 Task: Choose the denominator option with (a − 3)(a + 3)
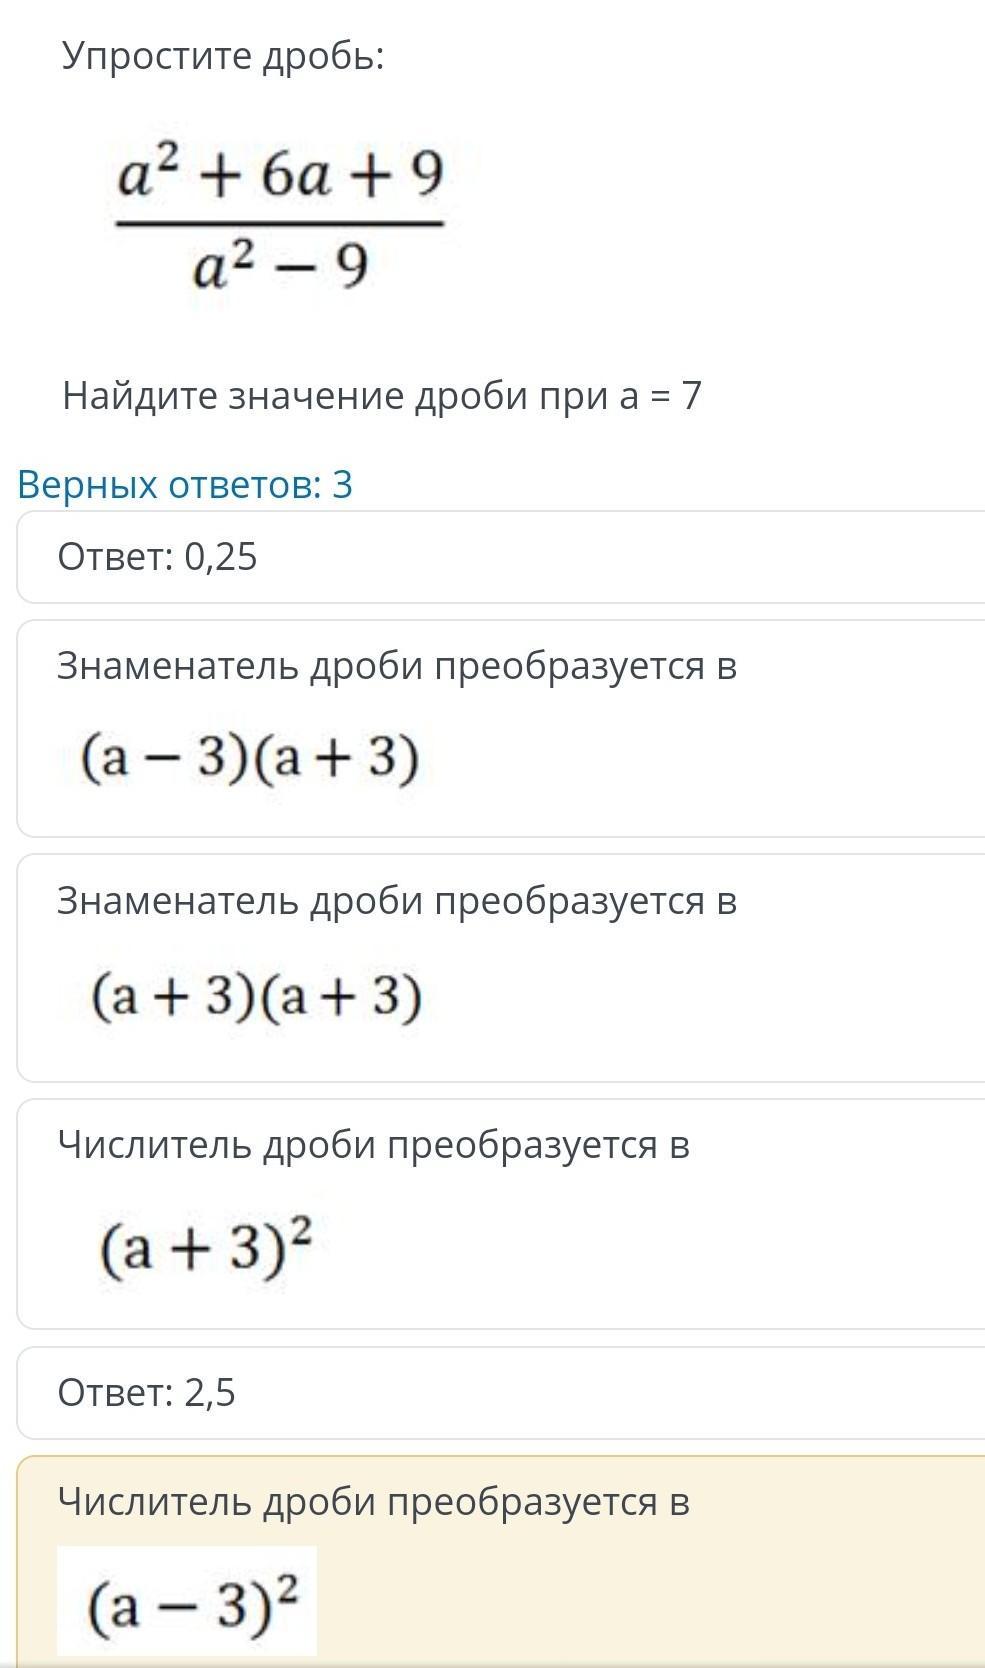pos(501,728)
